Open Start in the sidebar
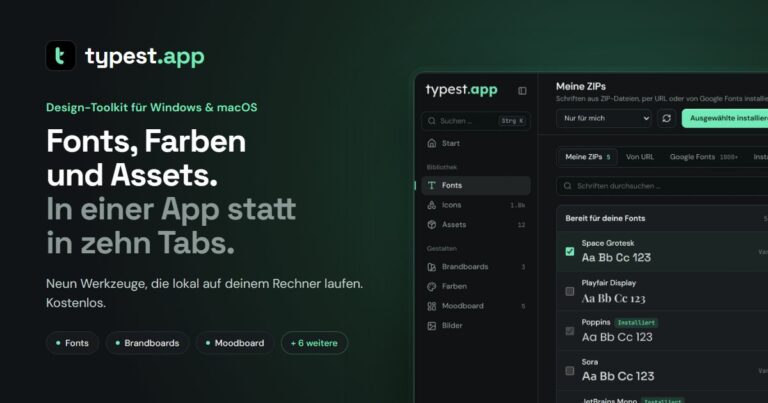This screenshot has height=403, width=768. point(476,143)
